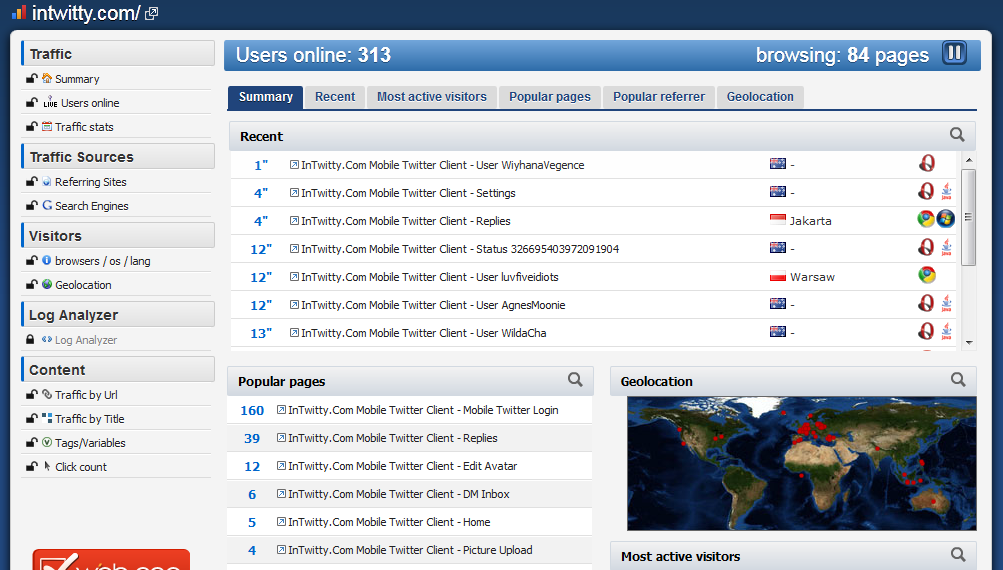Switch to the Geolocation tab
Image resolution: width=1003 pixels, height=570 pixels.
pyautogui.click(x=760, y=97)
